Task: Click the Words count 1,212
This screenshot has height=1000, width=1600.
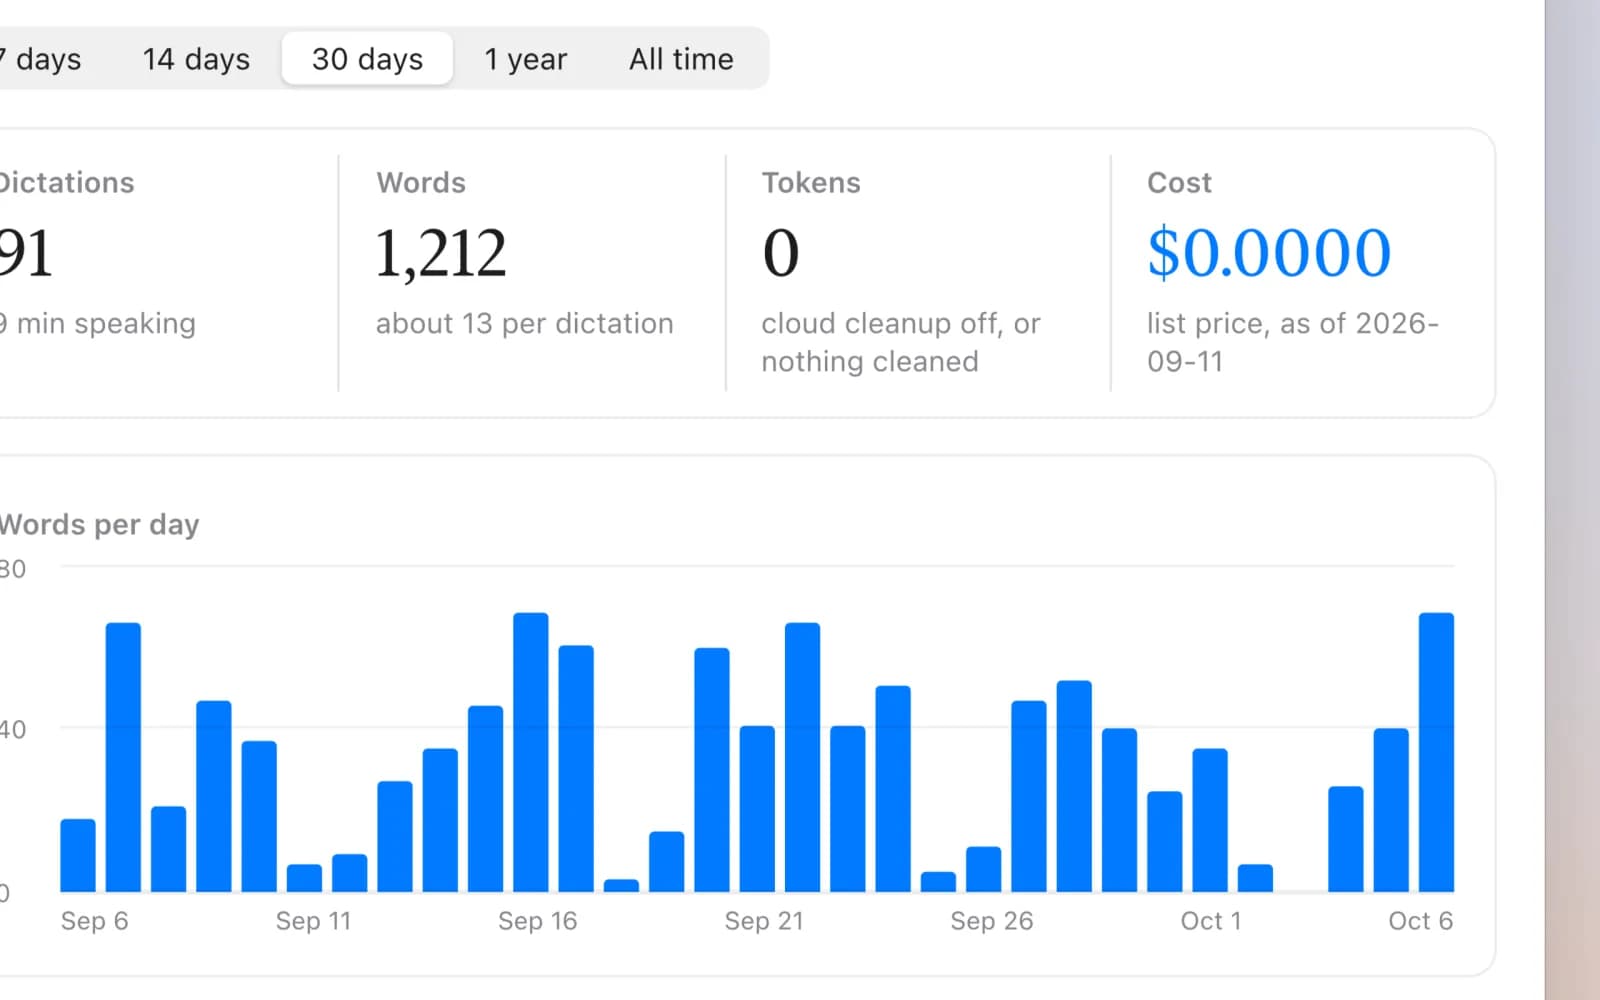Action: tap(441, 253)
